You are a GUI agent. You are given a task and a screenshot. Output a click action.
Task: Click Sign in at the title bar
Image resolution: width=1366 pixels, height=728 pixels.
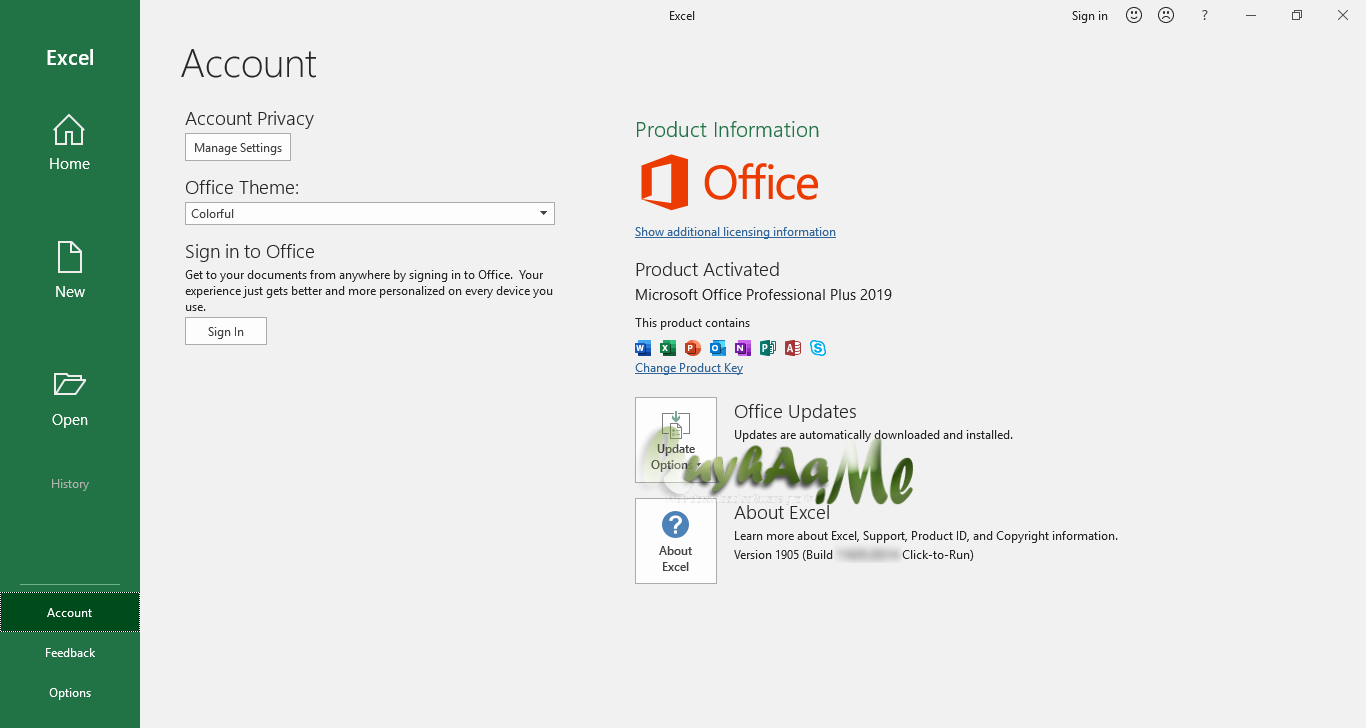[x=1090, y=16]
